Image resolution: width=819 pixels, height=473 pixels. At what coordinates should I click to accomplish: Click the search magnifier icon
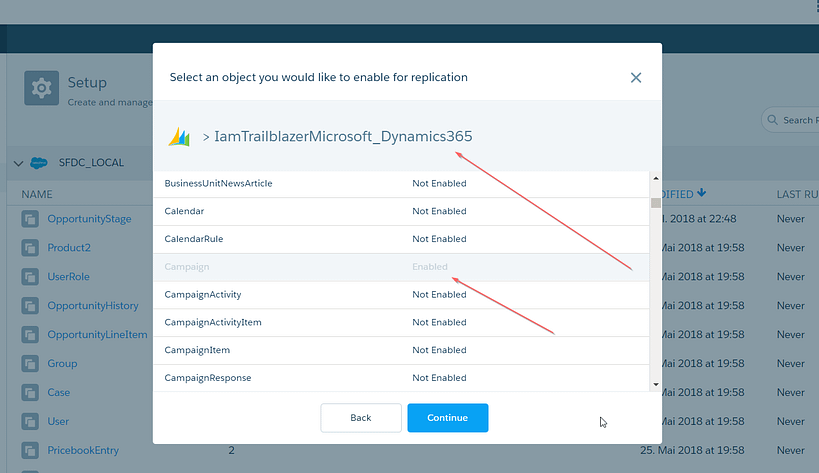pos(773,120)
